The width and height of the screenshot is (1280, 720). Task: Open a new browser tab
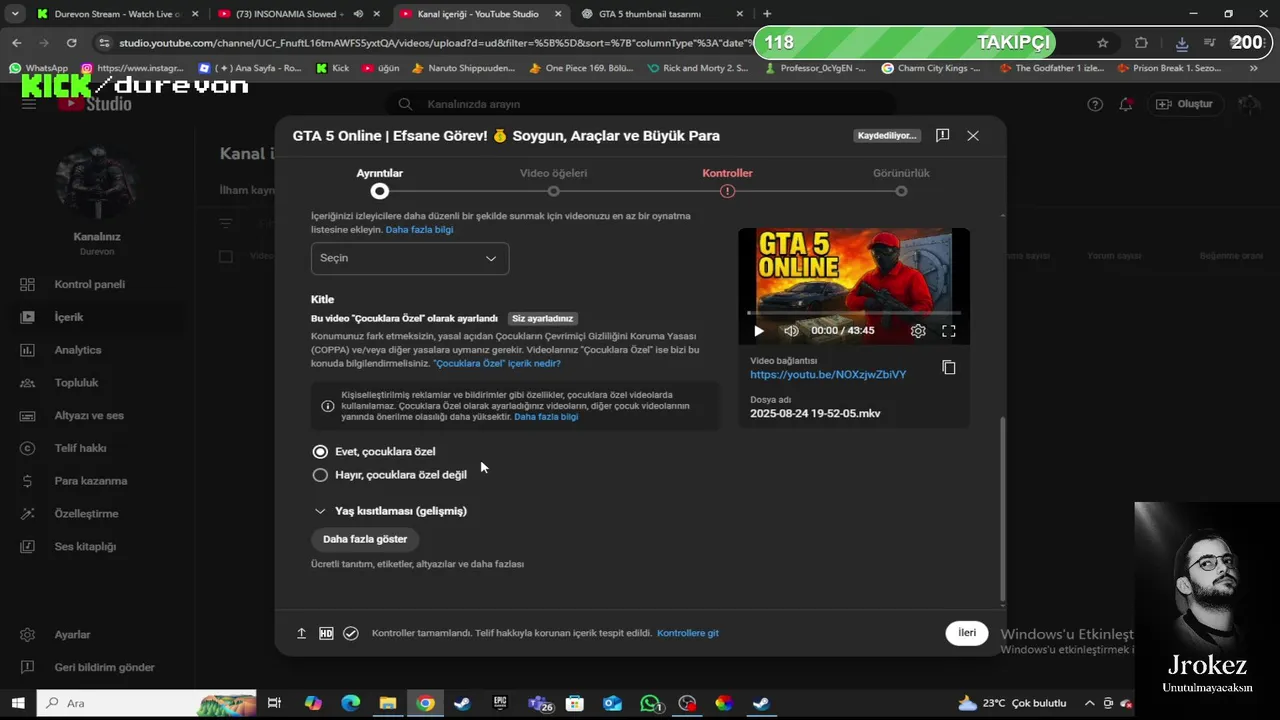tap(767, 14)
